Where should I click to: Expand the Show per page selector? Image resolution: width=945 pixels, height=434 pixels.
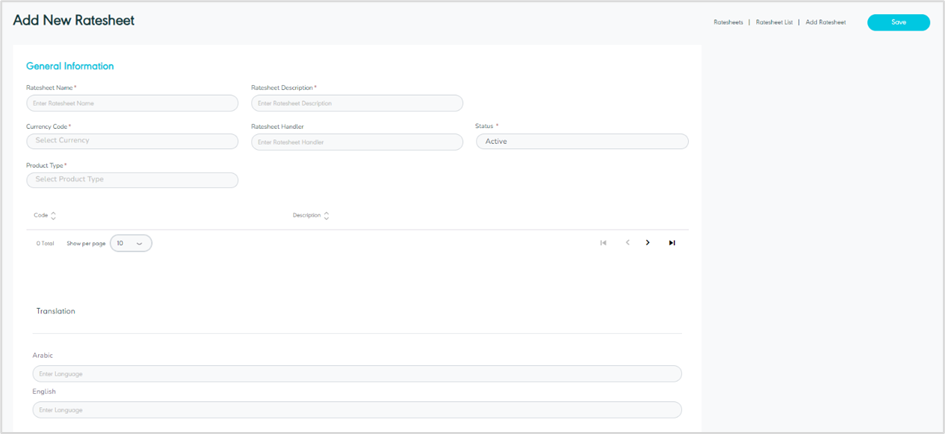coord(131,243)
